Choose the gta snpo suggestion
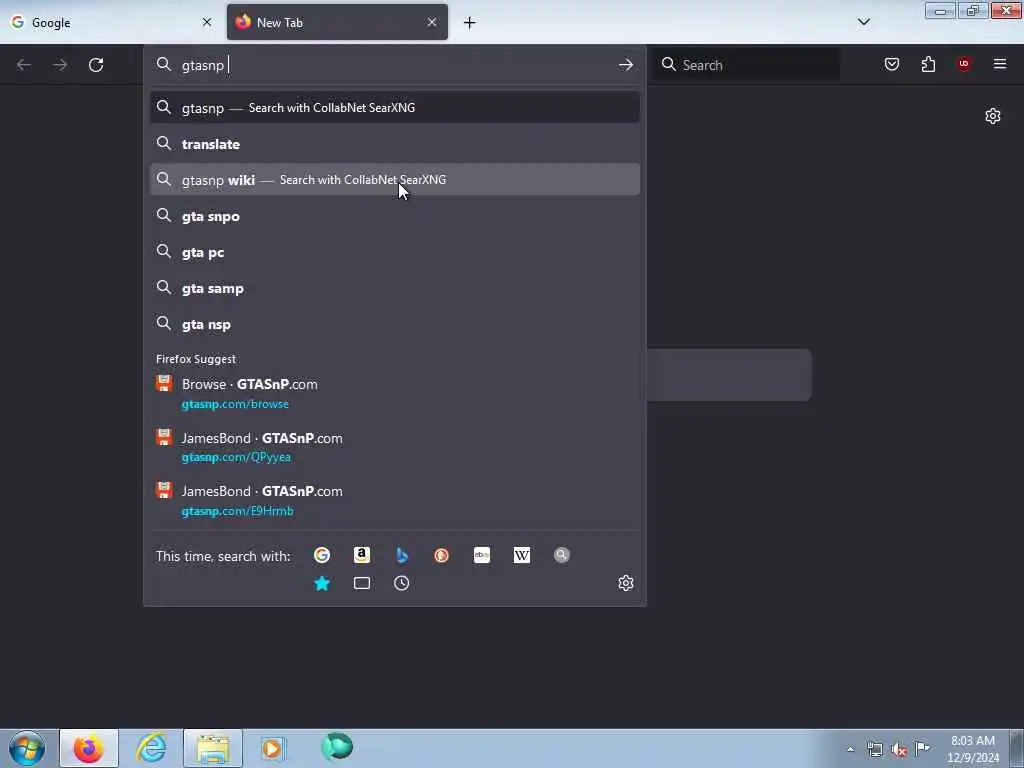Screen dimensions: 1024x768 pos(394,216)
